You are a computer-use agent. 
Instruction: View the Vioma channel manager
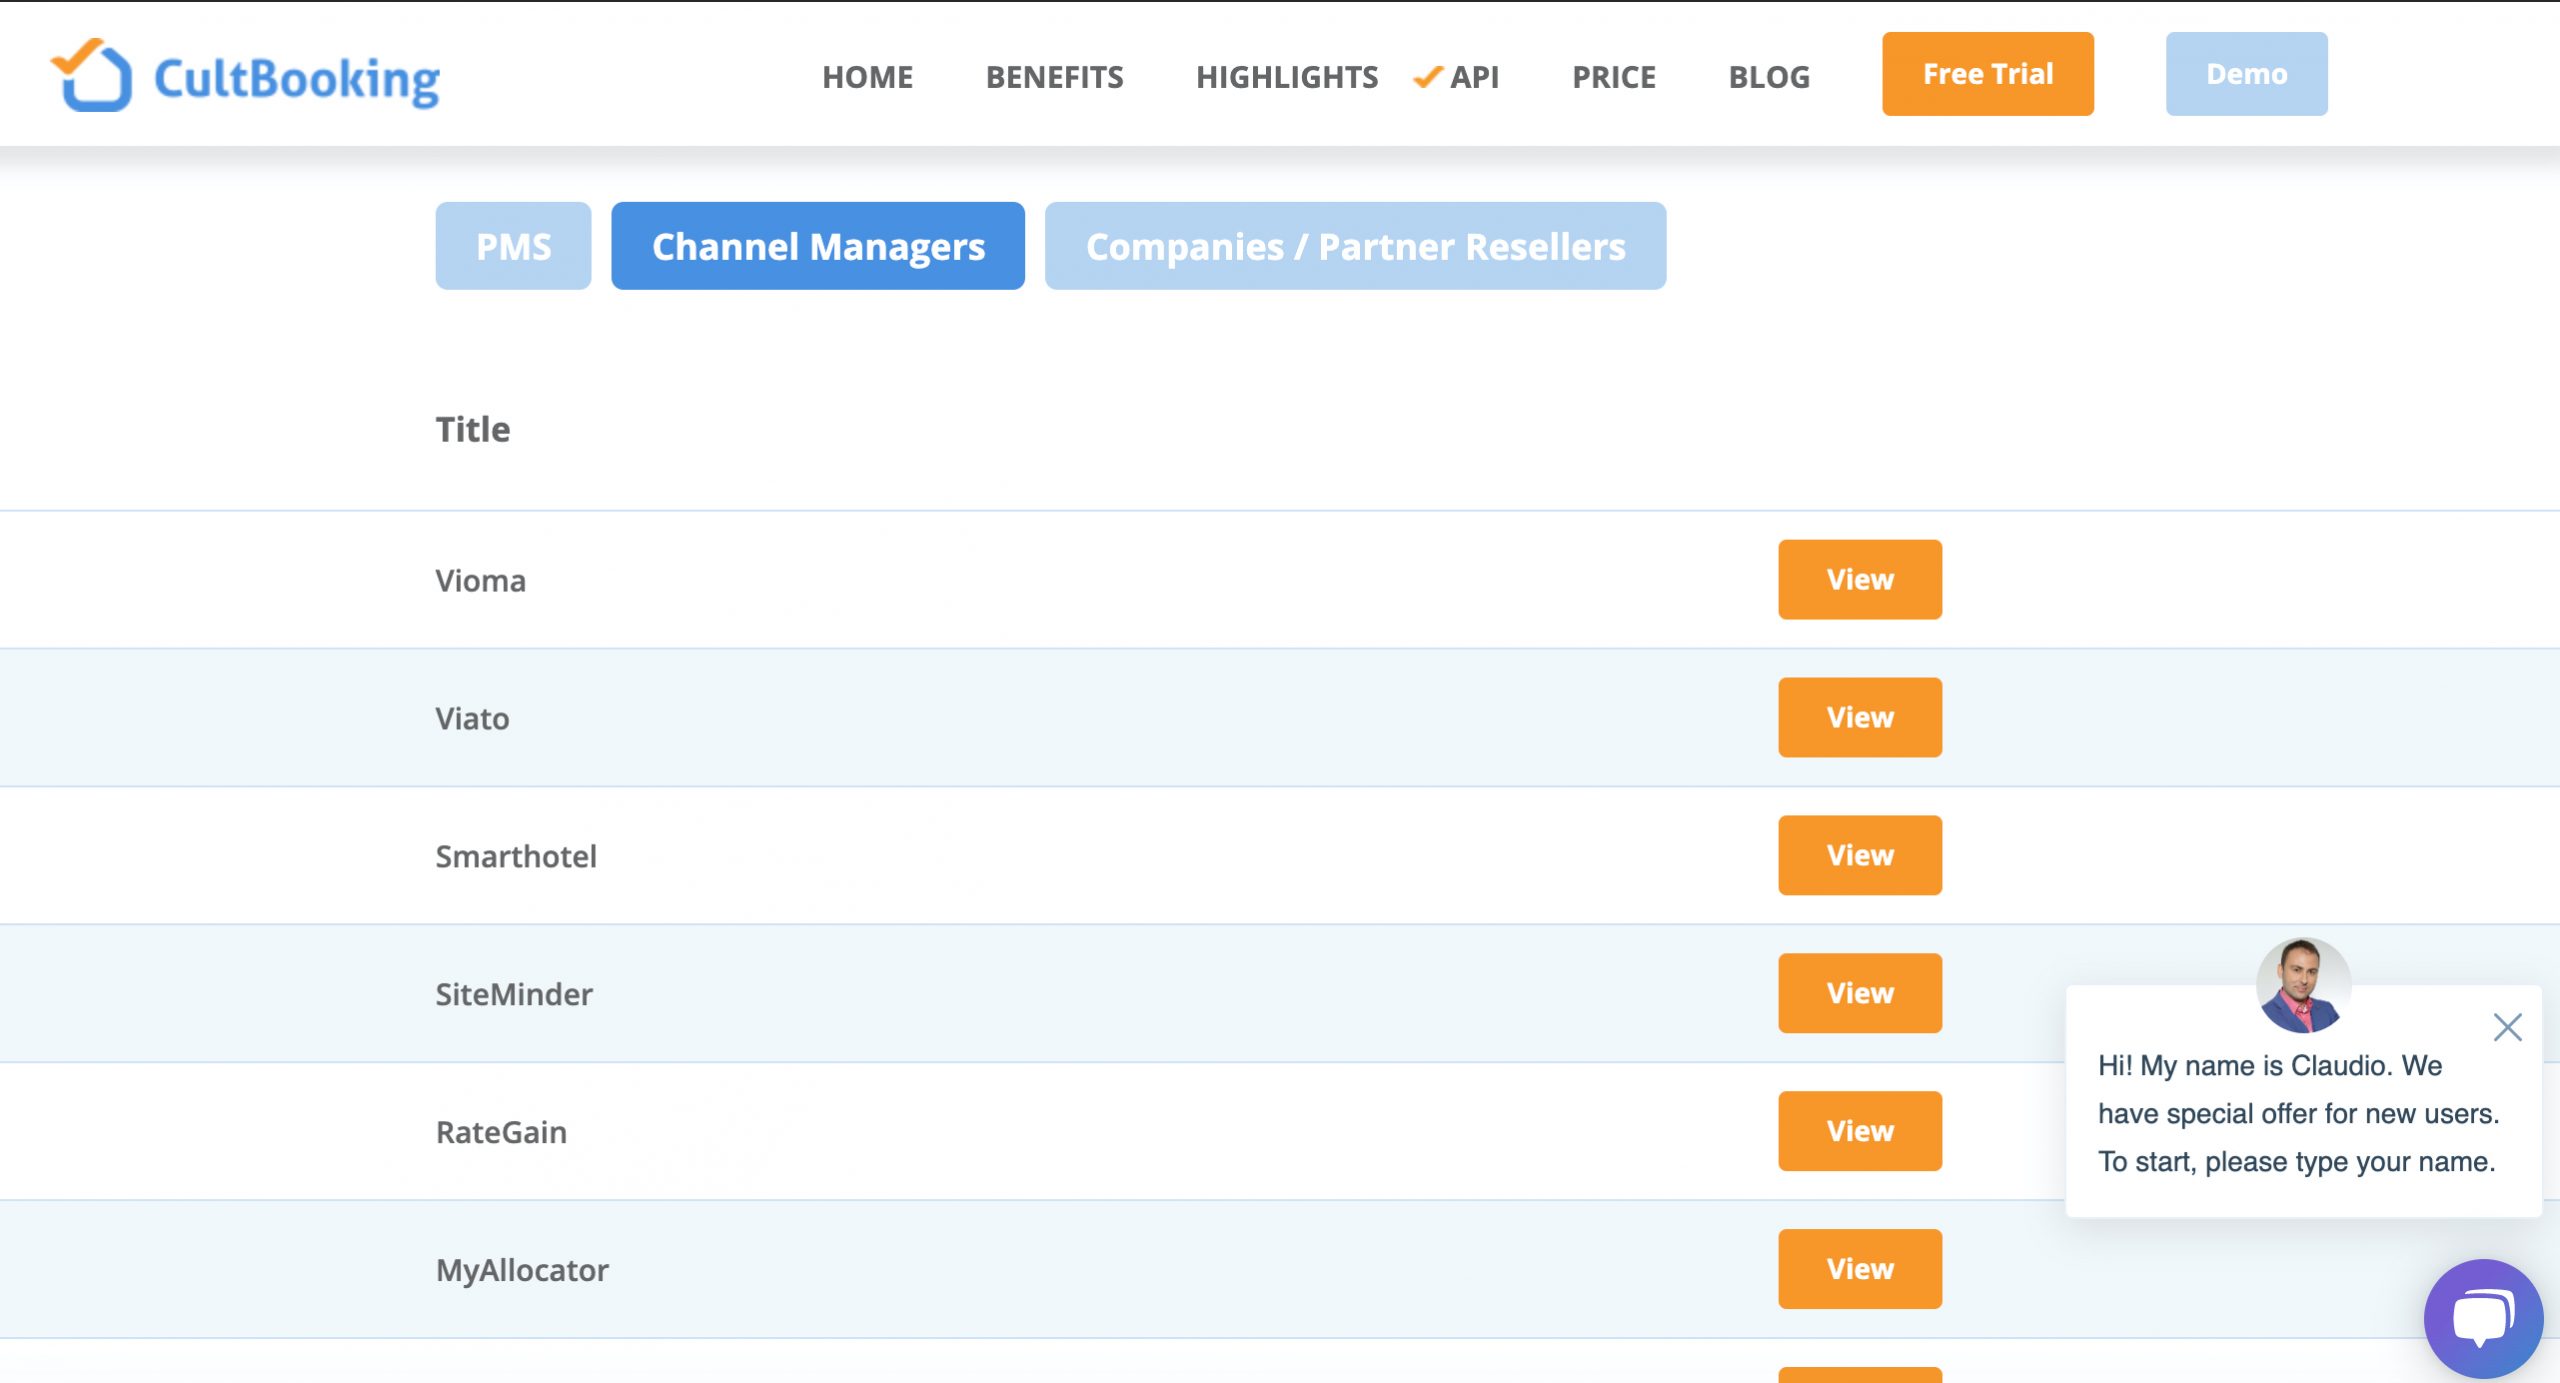point(1859,579)
